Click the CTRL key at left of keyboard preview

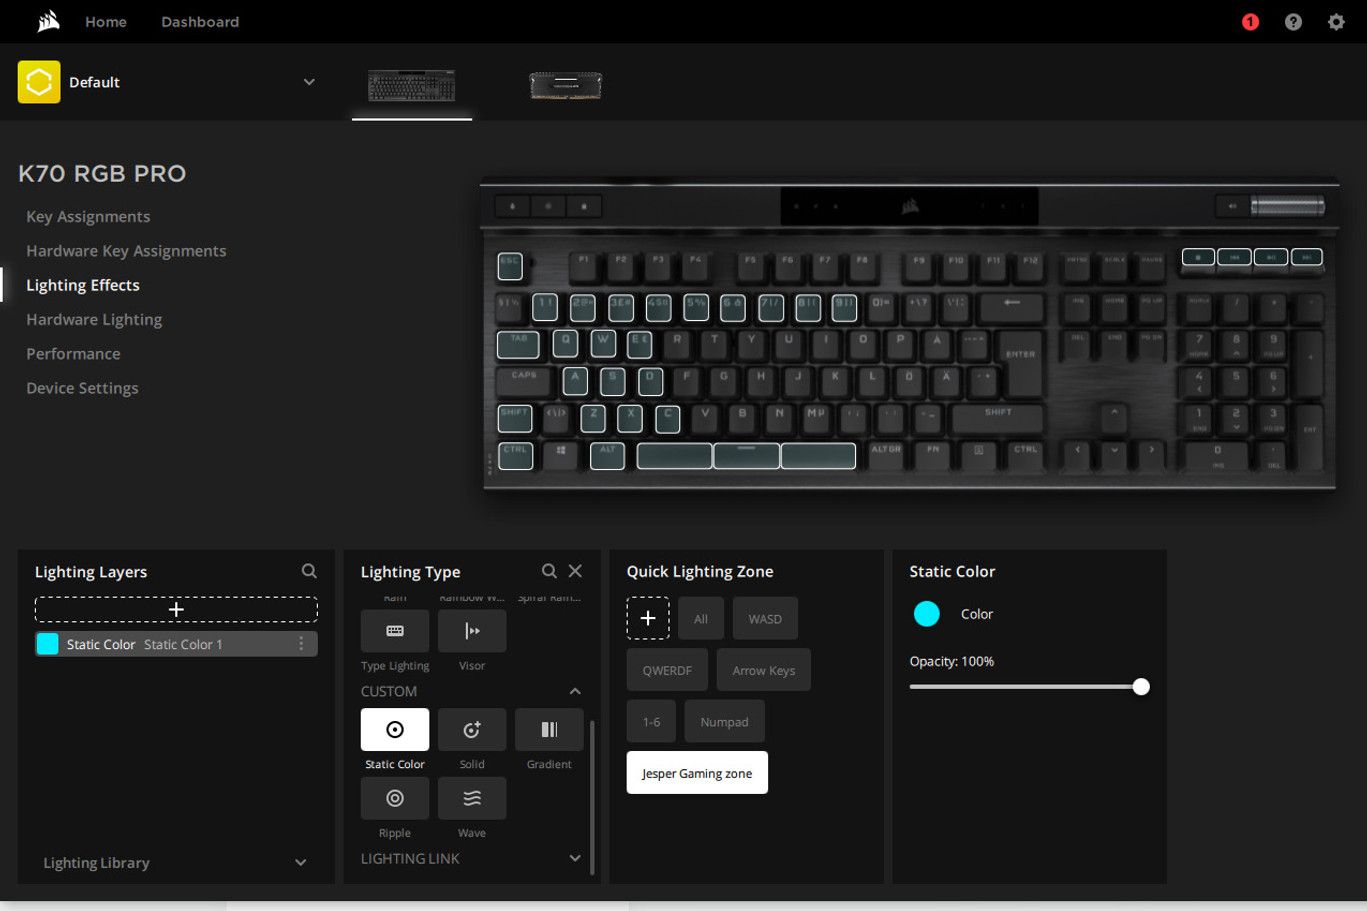point(515,455)
